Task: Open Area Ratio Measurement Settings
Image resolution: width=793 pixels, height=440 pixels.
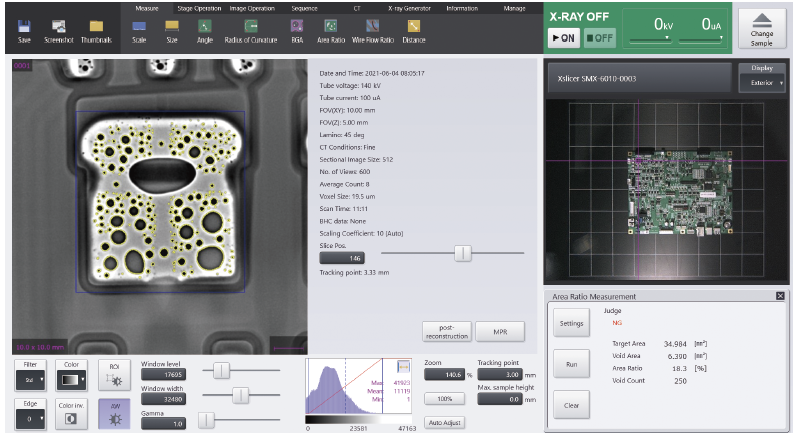Action: pos(571,323)
